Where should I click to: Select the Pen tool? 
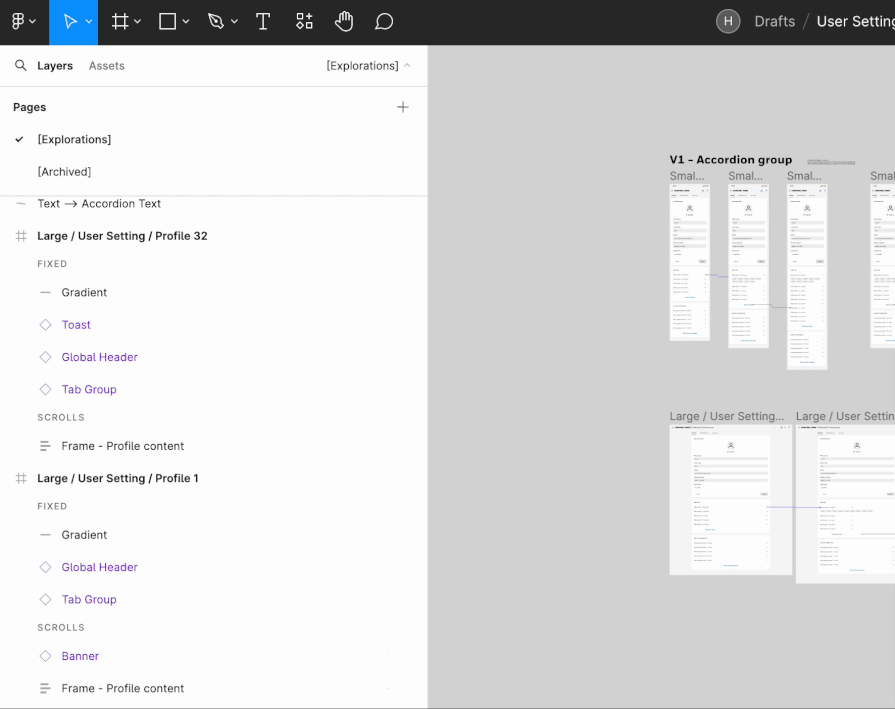tap(216, 22)
